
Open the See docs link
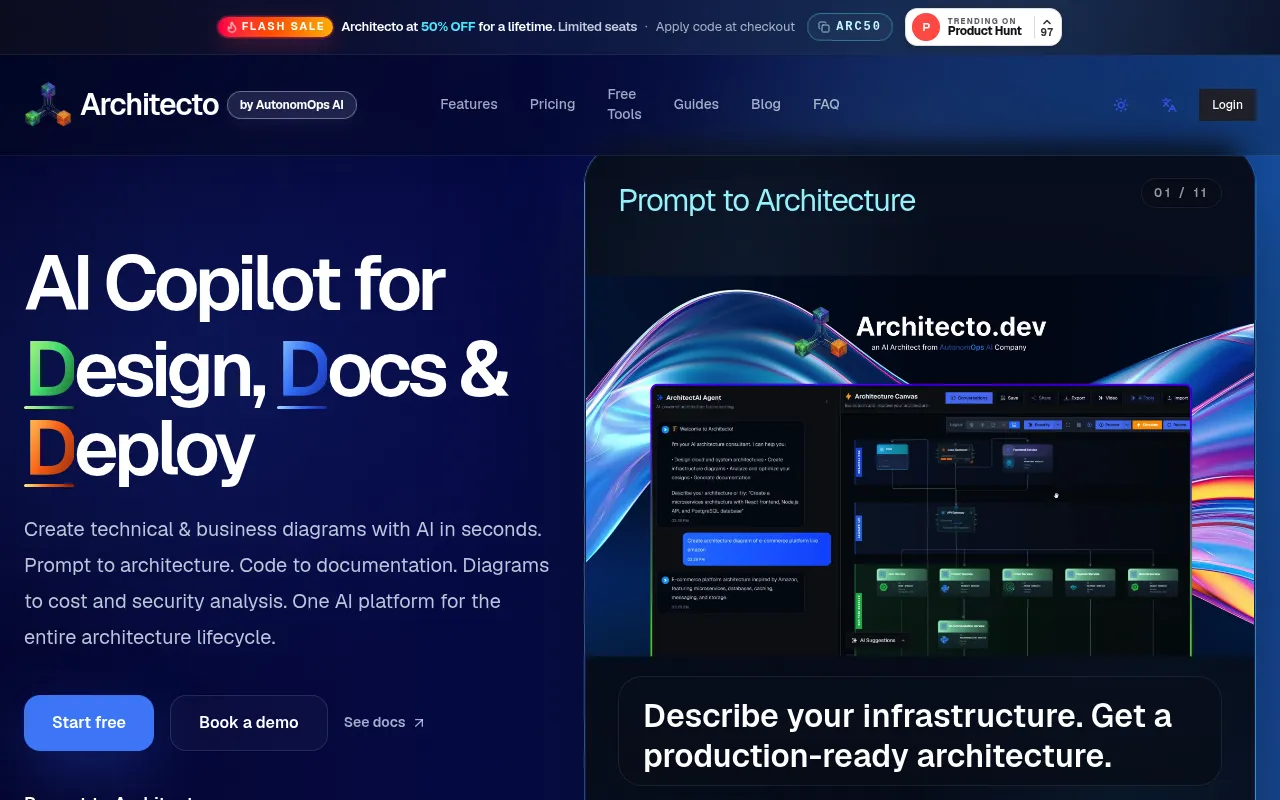tap(384, 722)
